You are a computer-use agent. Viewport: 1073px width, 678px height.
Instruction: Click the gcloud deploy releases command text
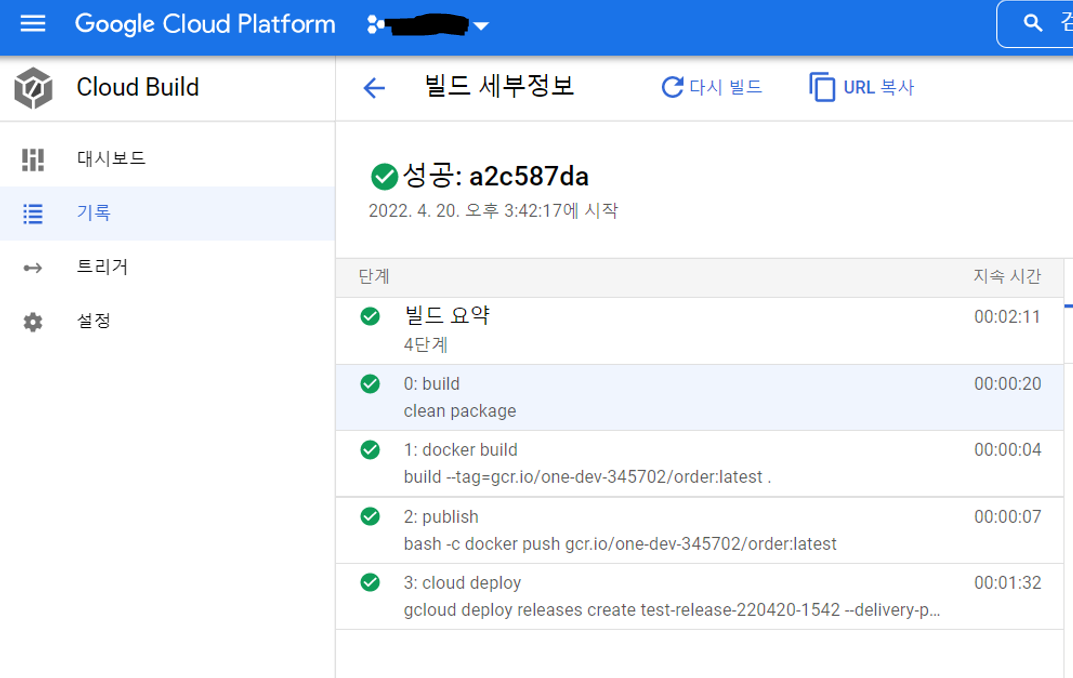[x=672, y=610]
